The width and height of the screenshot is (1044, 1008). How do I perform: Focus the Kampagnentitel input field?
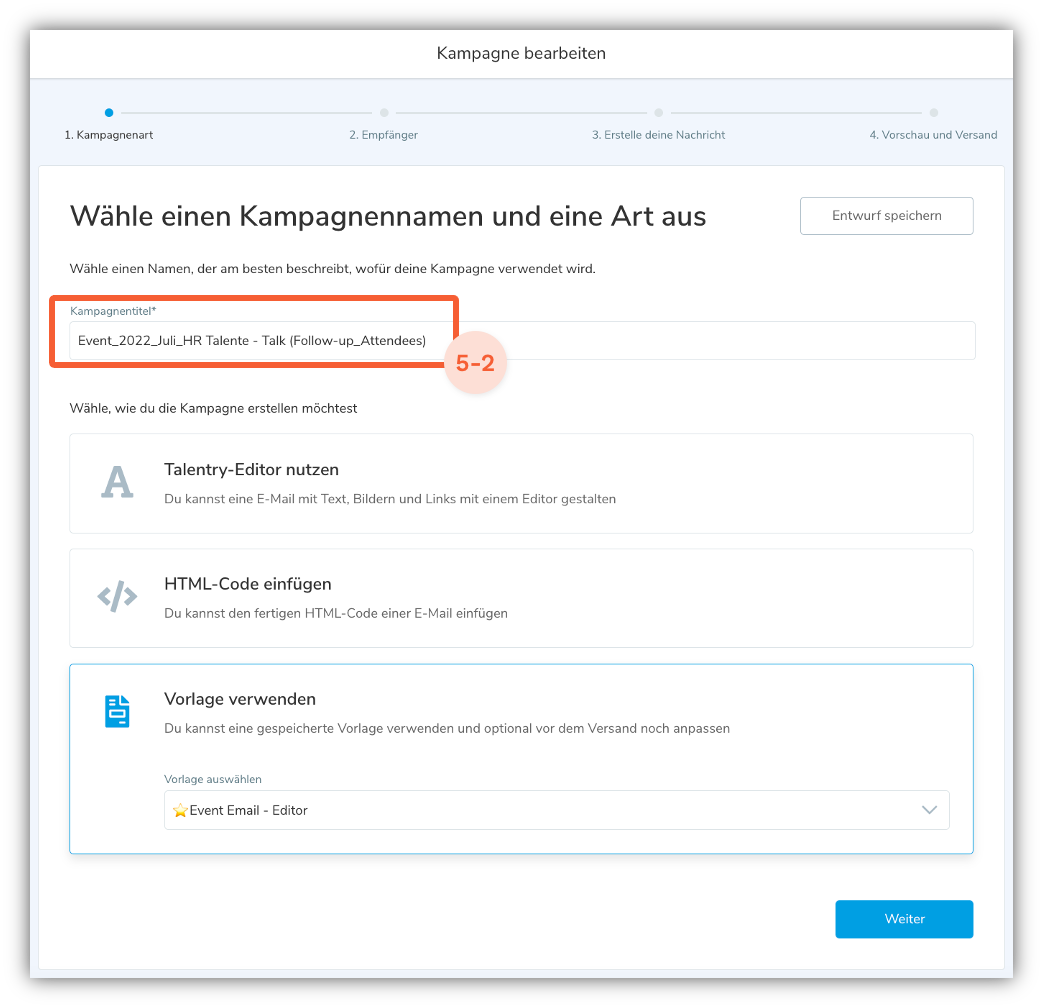click(522, 340)
